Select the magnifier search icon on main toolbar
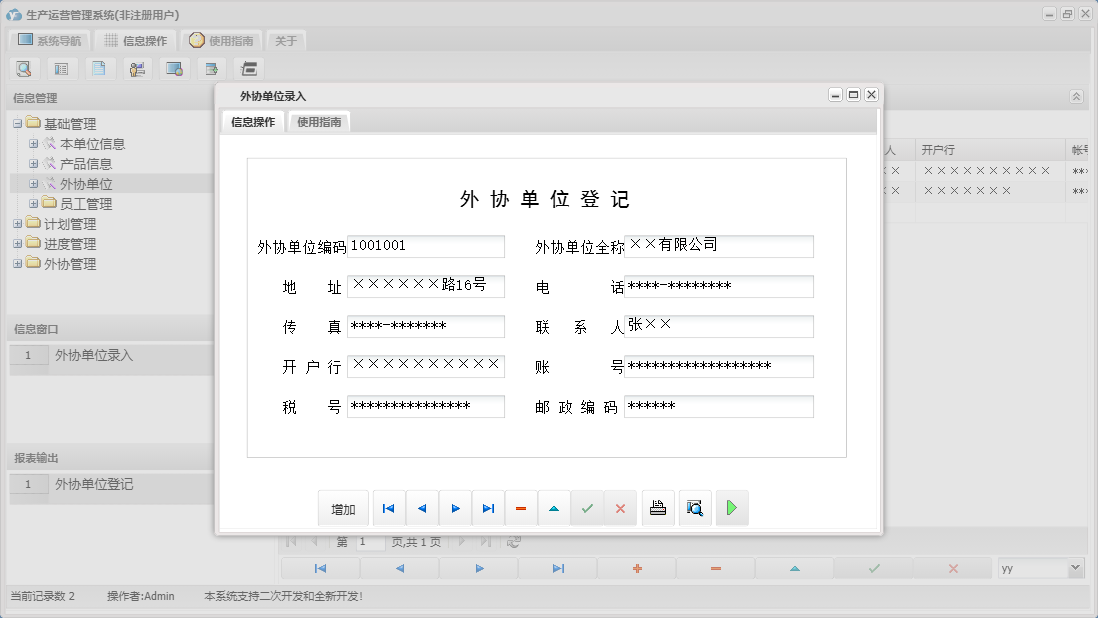The image size is (1098, 618). 24,68
